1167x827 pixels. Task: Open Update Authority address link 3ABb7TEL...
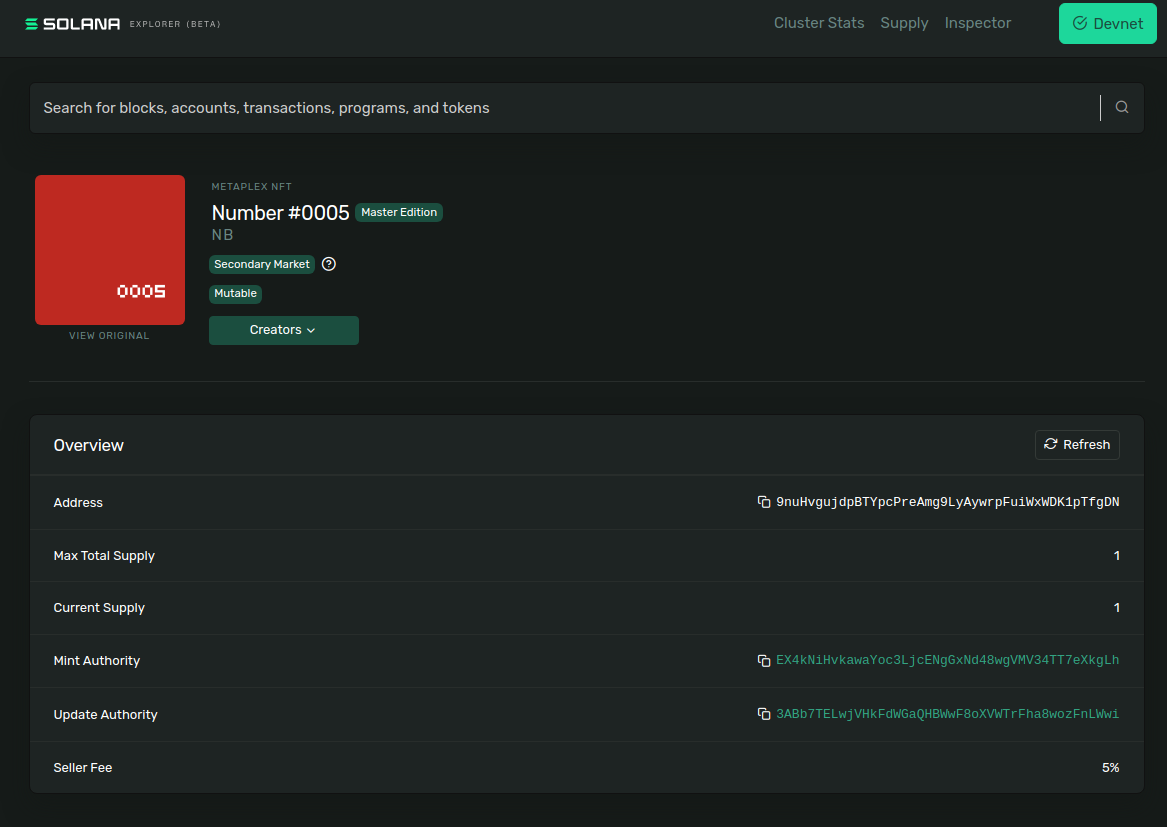947,714
